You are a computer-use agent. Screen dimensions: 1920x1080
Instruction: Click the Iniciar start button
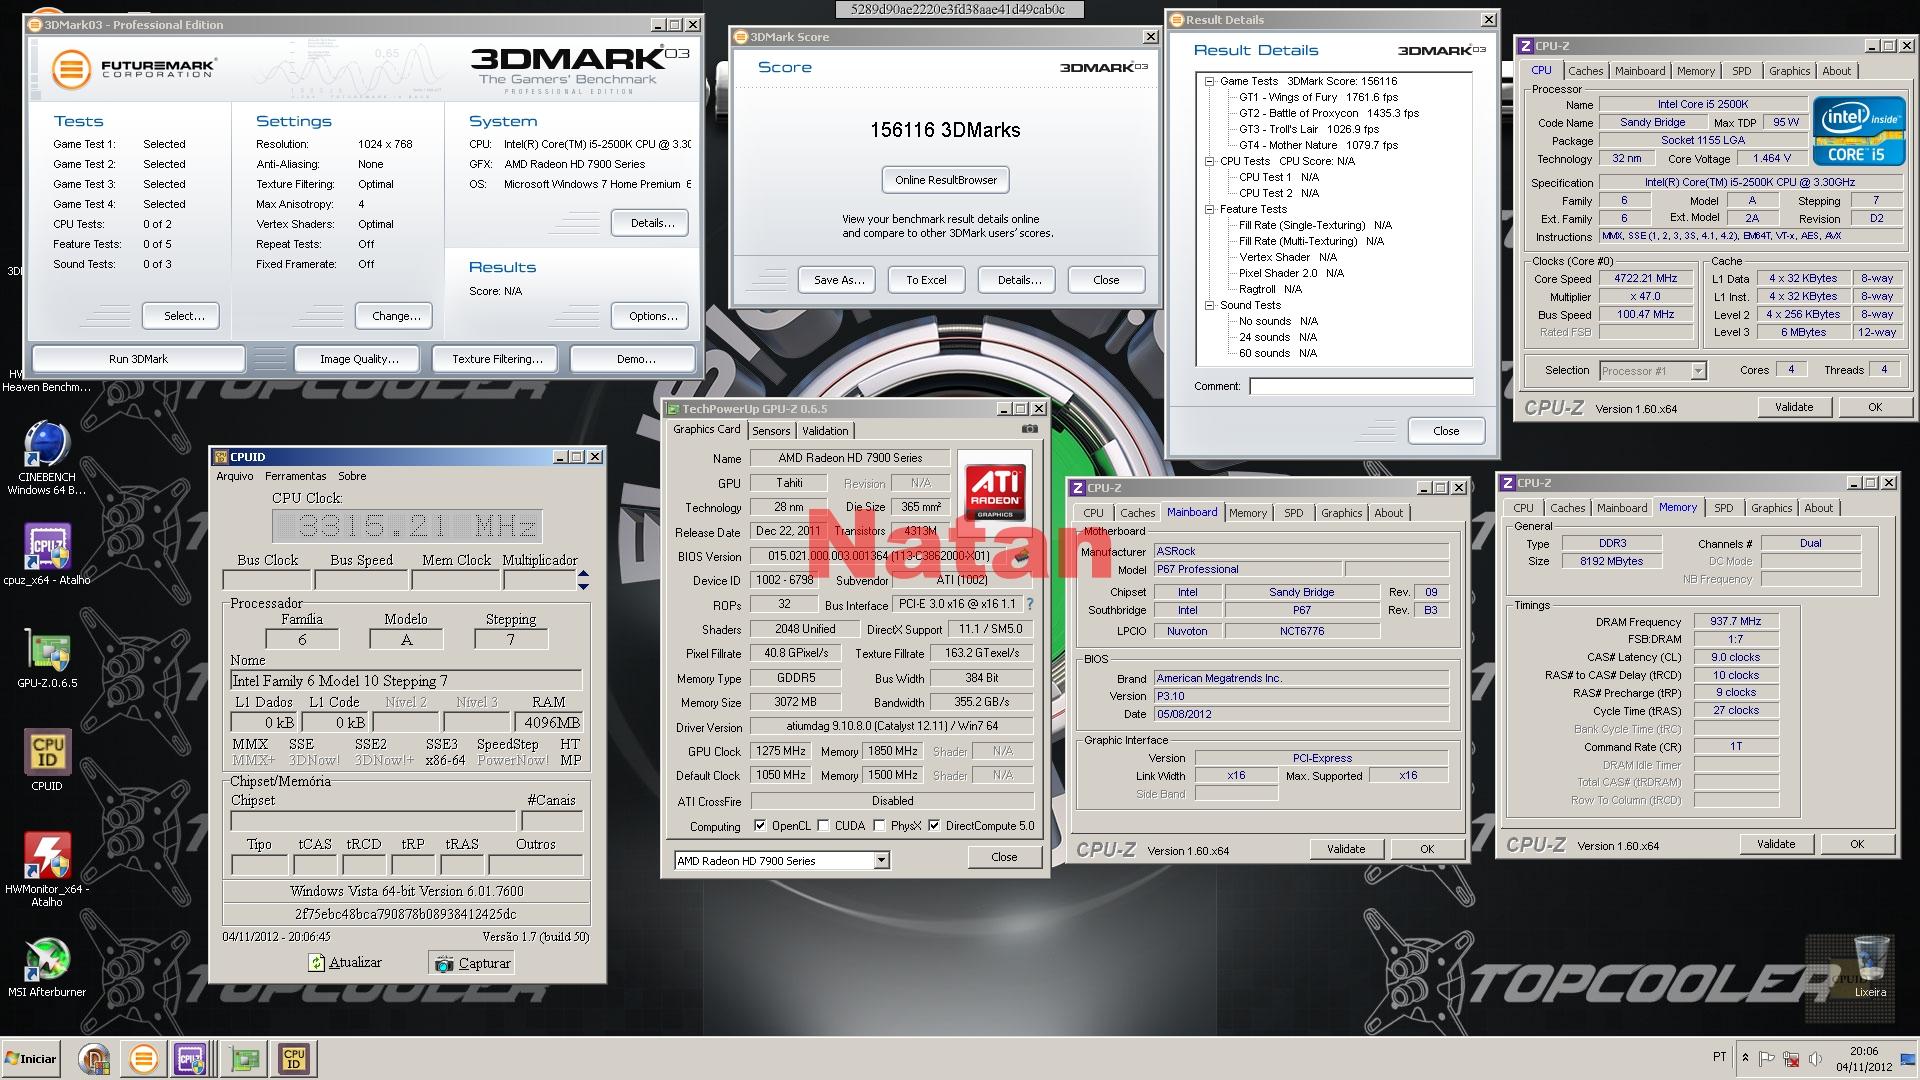(x=31, y=1059)
